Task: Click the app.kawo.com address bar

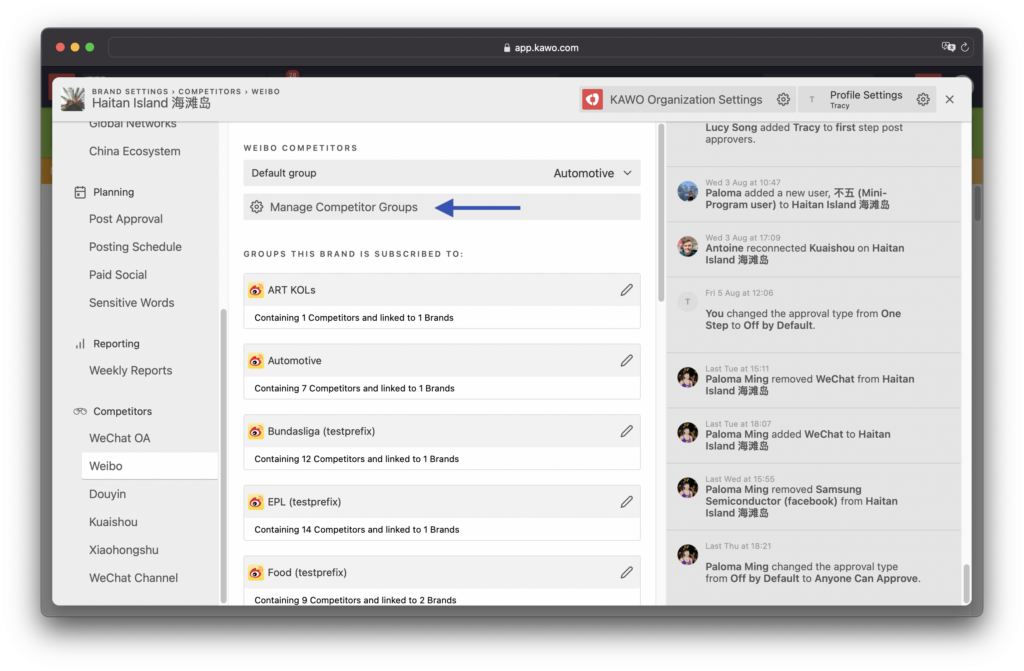Action: [541, 47]
